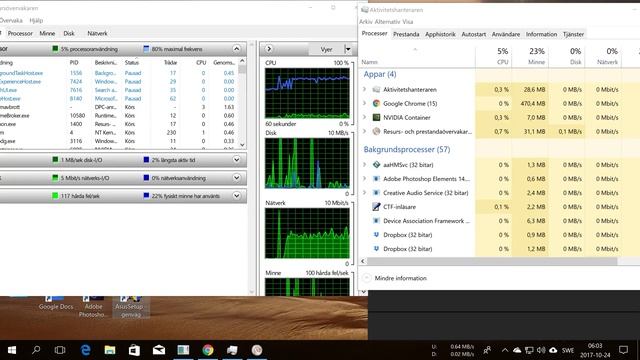Switch to Autostart tab
This screenshot has width=640, height=360.
(473, 34)
